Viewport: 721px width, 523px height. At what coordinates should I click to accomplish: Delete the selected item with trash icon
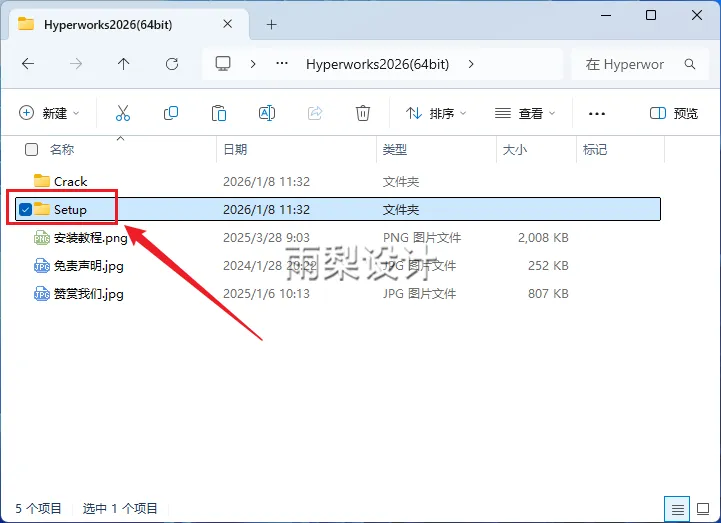pyautogui.click(x=363, y=113)
